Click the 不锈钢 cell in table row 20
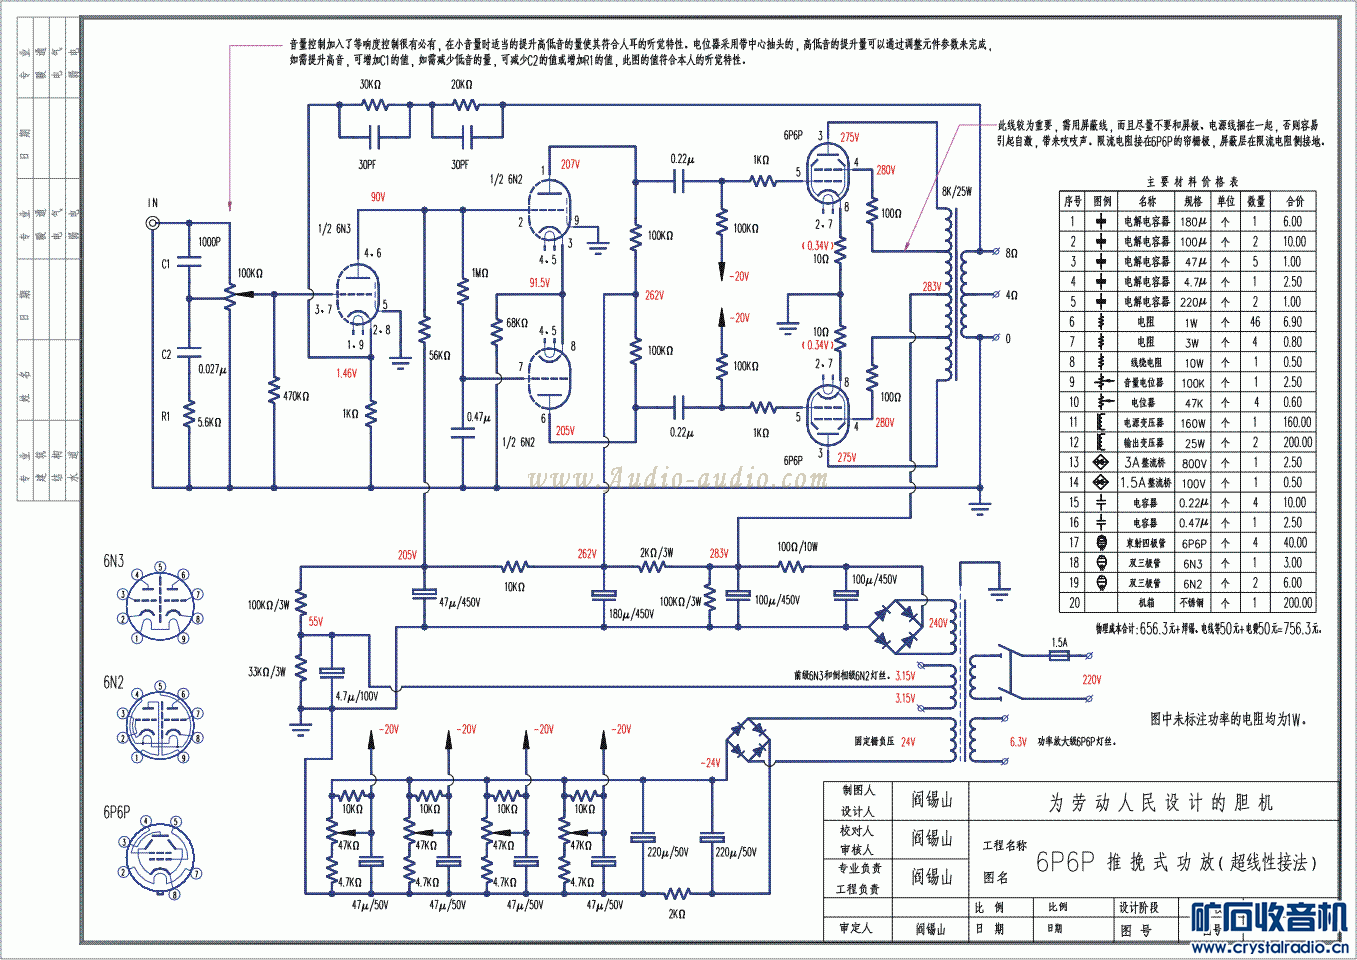The height and width of the screenshot is (960, 1357). tap(1193, 603)
